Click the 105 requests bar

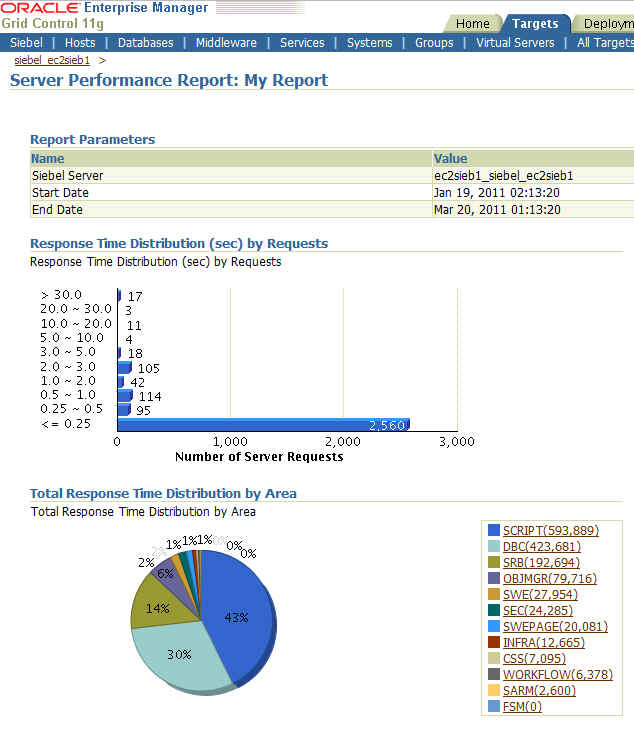point(124,368)
